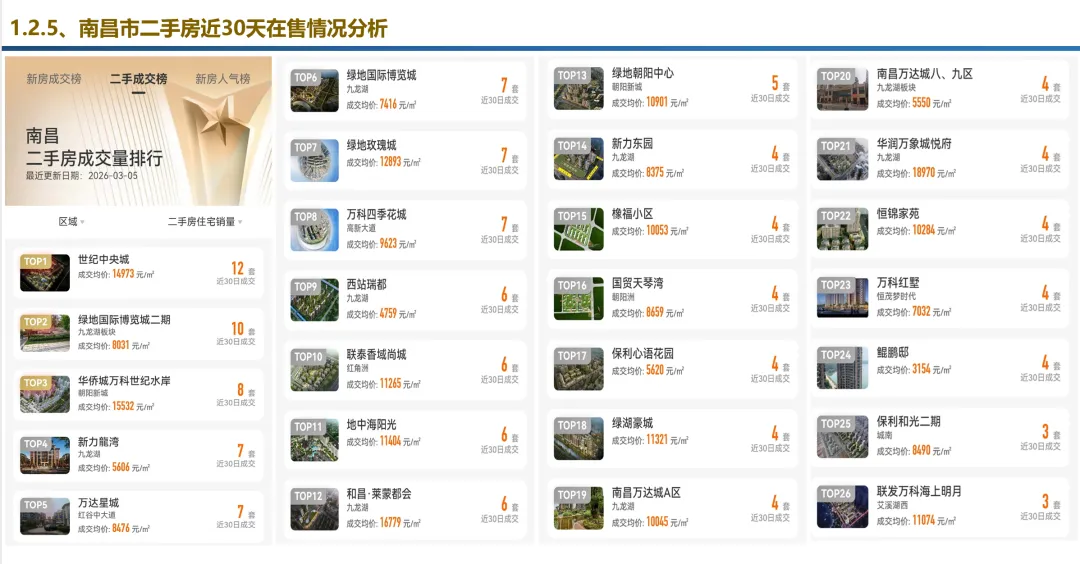Click price 14973 元/㎡ of 世纪中央城
The image size is (1080, 564).
coord(133,274)
